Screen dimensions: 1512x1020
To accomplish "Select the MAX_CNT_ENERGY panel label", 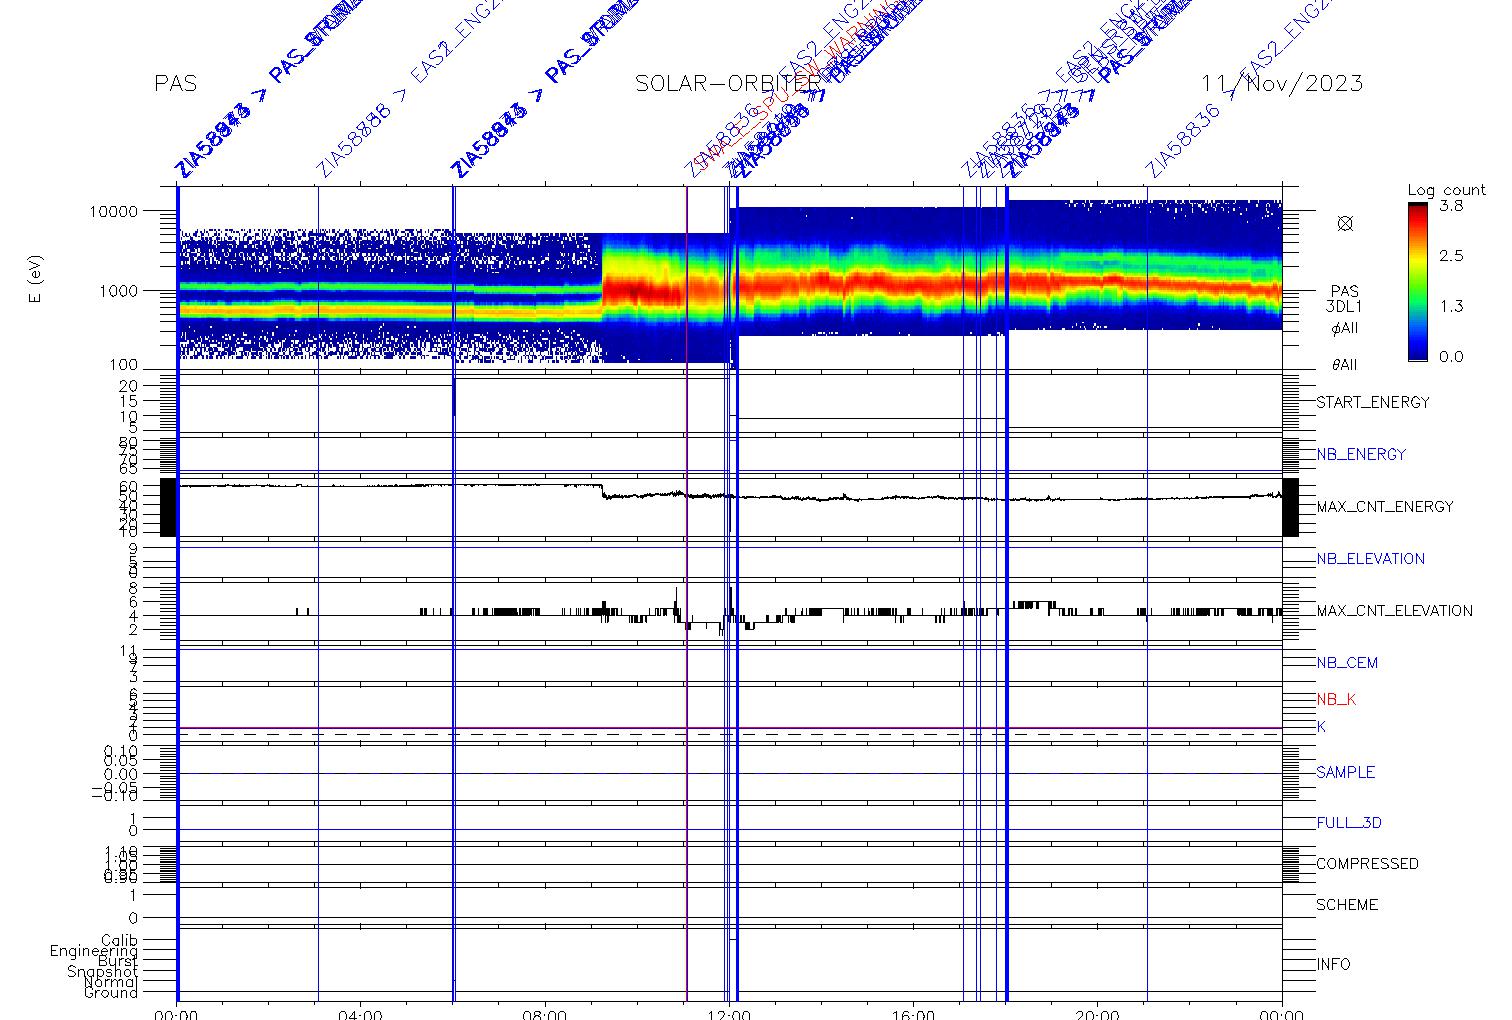I will click(x=1385, y=507).
